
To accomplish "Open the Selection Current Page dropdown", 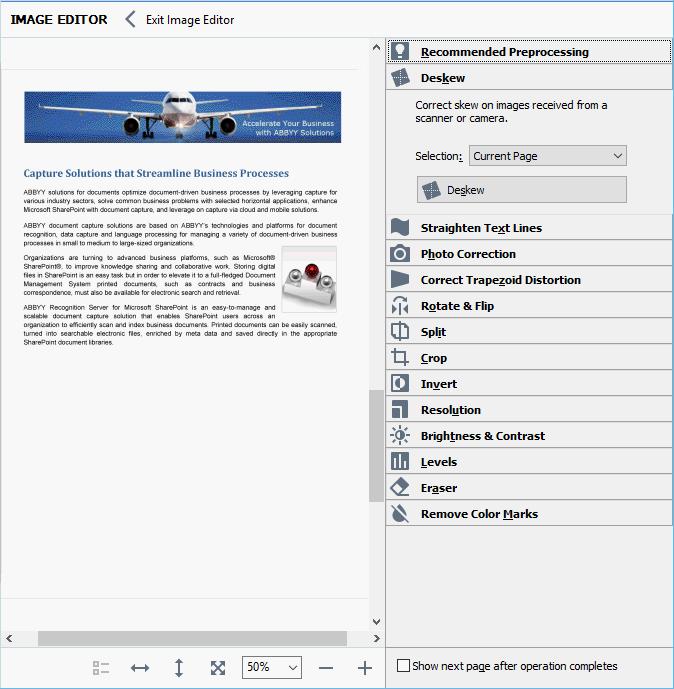I will coord(547,156).
